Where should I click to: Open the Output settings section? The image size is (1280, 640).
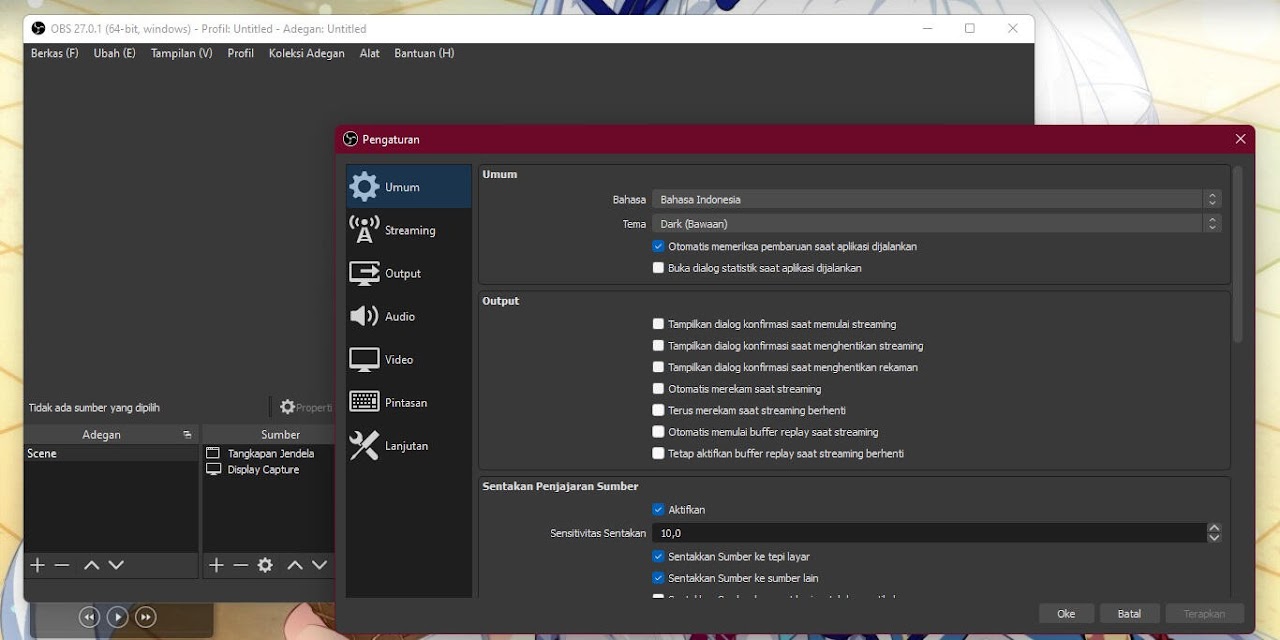point(402,273)
